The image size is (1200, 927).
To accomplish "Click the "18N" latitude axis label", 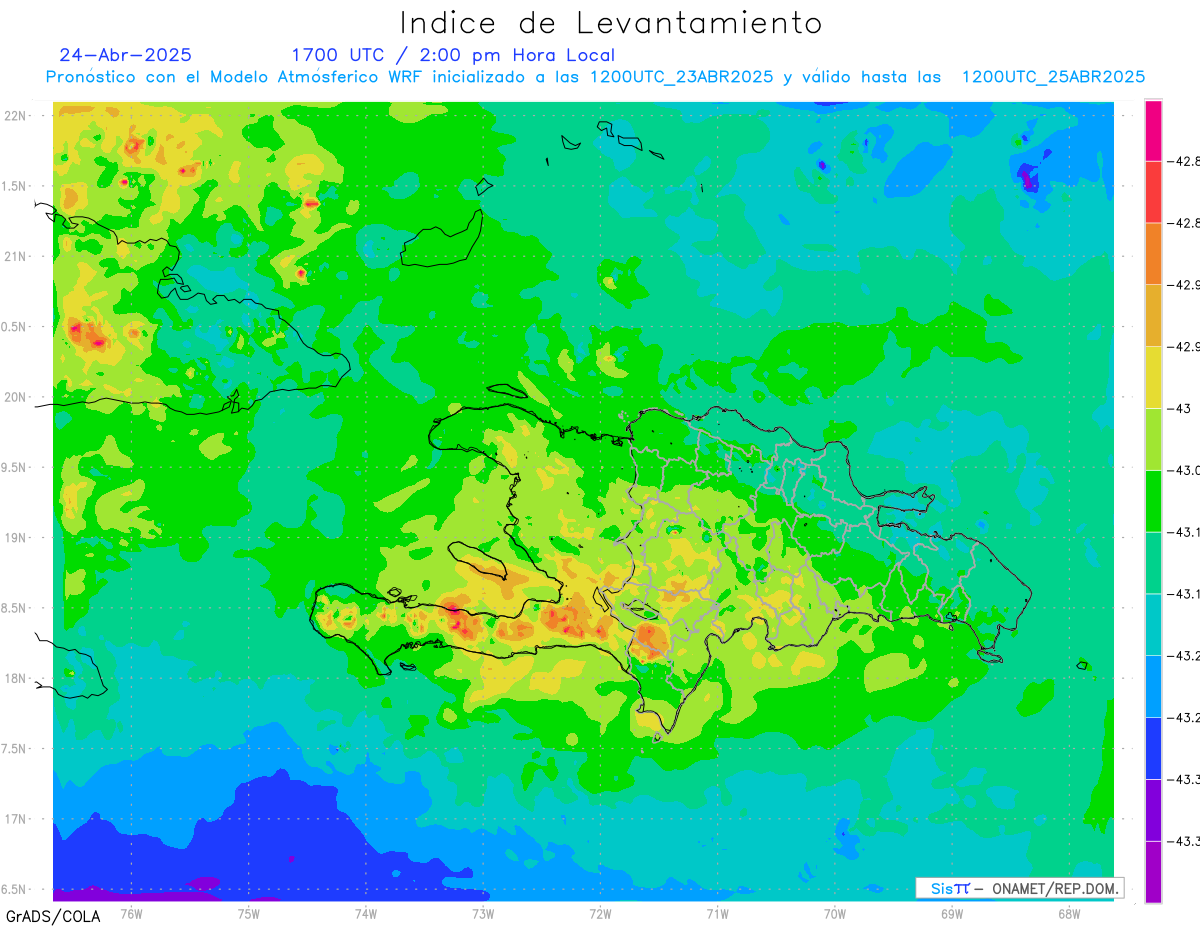I will point(15,678).
